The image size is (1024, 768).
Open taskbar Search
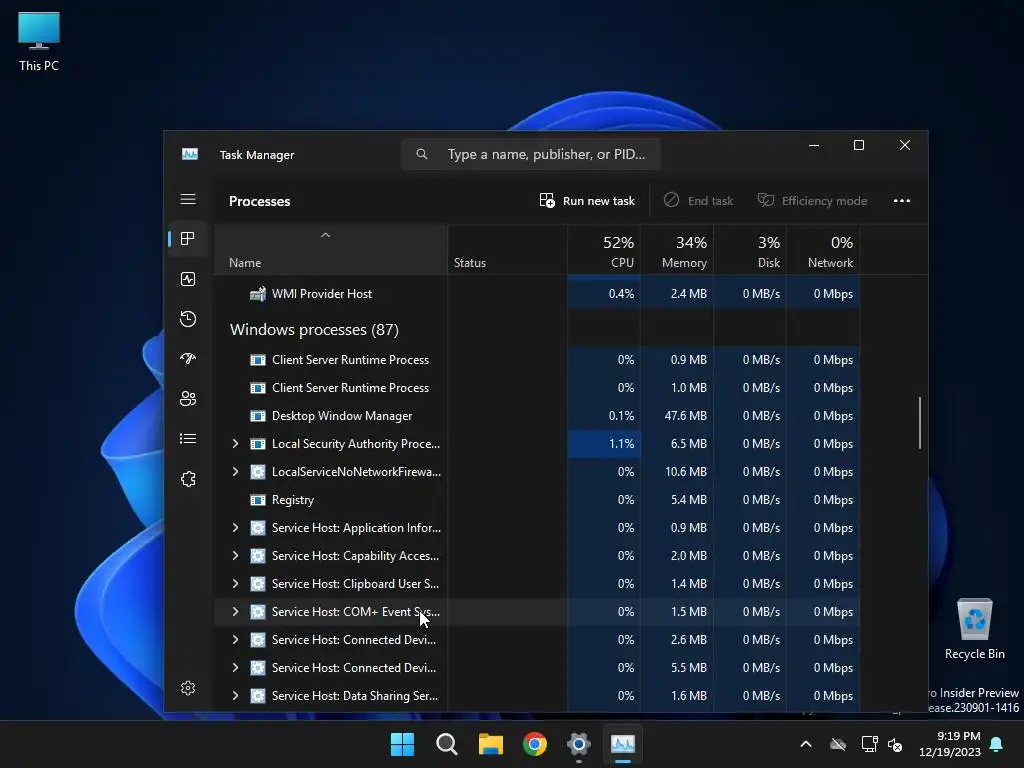[447, 744]
